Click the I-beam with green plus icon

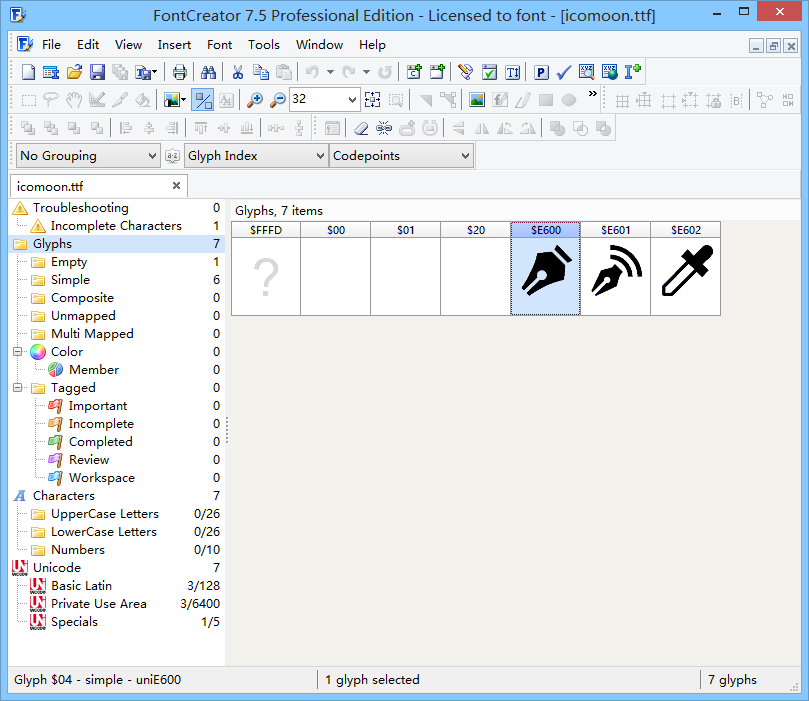633,72
